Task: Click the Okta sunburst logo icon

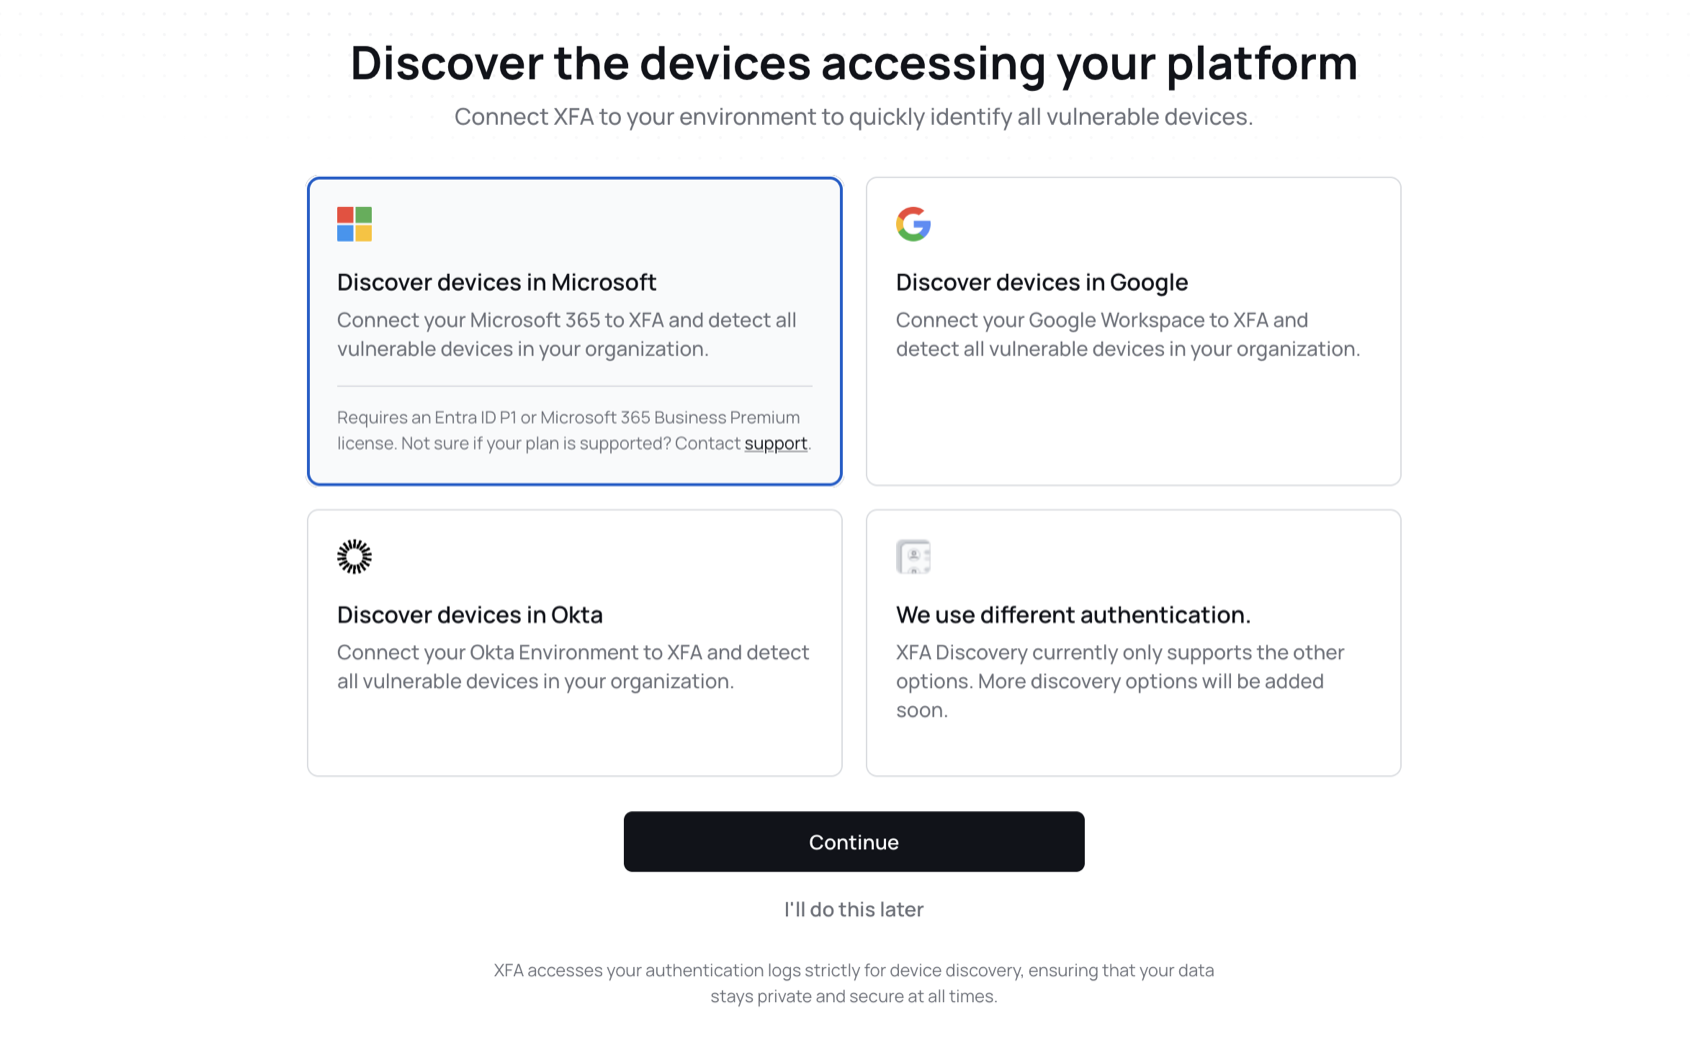Action: (354, 556)
